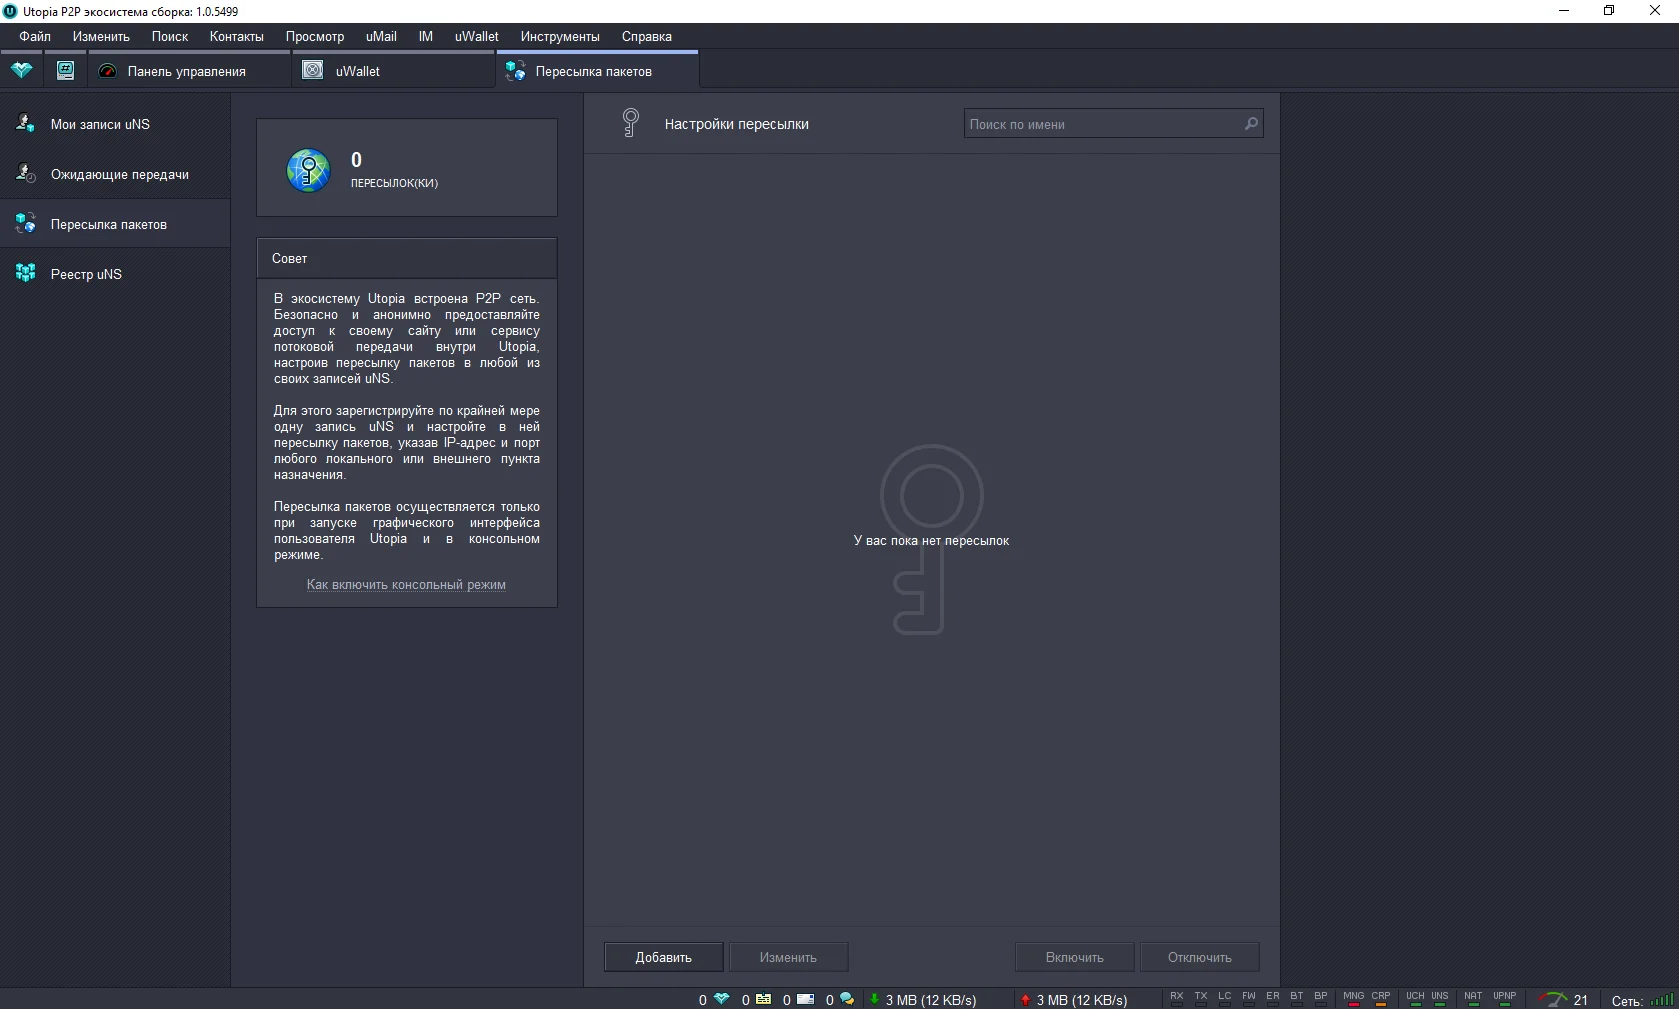
Task: Click the globe key forwarding count icon
Action: click(x=308, y=170)
